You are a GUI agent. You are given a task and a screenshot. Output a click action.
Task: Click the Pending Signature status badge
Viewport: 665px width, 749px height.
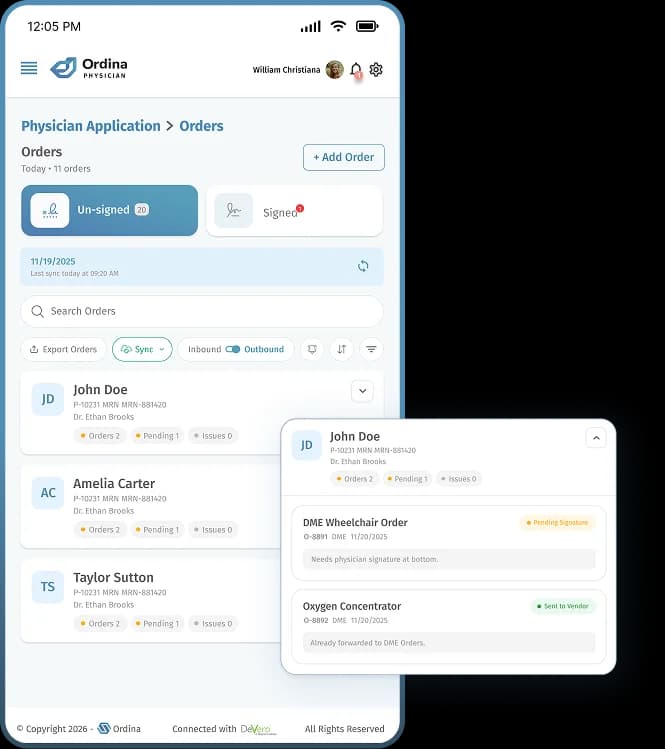557,523
